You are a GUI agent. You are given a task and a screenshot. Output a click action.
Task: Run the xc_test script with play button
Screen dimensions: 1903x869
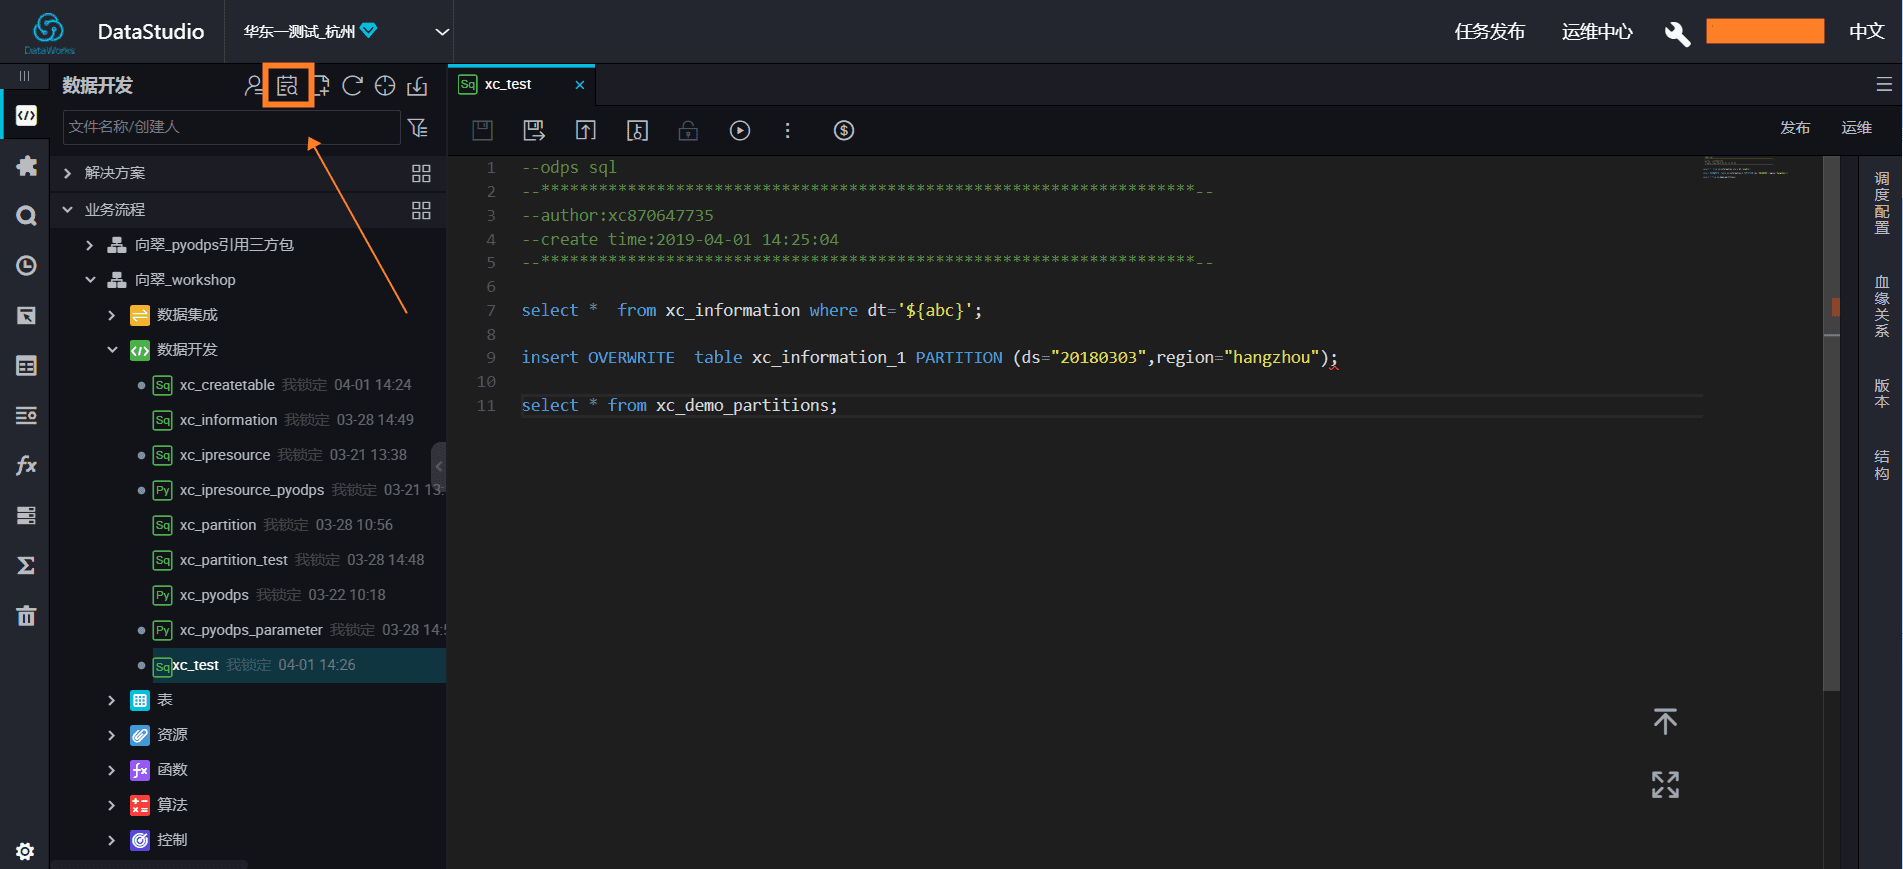pos(740,130)
